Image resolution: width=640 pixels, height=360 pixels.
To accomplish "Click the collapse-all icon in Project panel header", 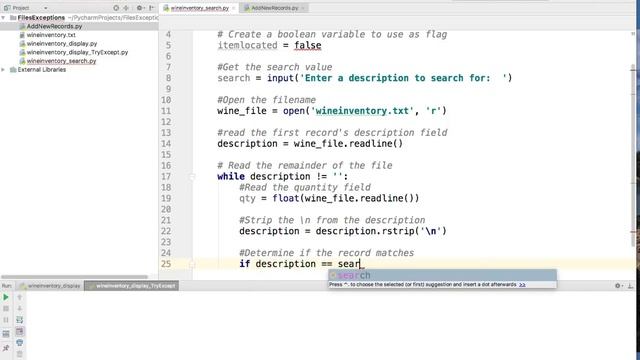I will coord(126,8).
